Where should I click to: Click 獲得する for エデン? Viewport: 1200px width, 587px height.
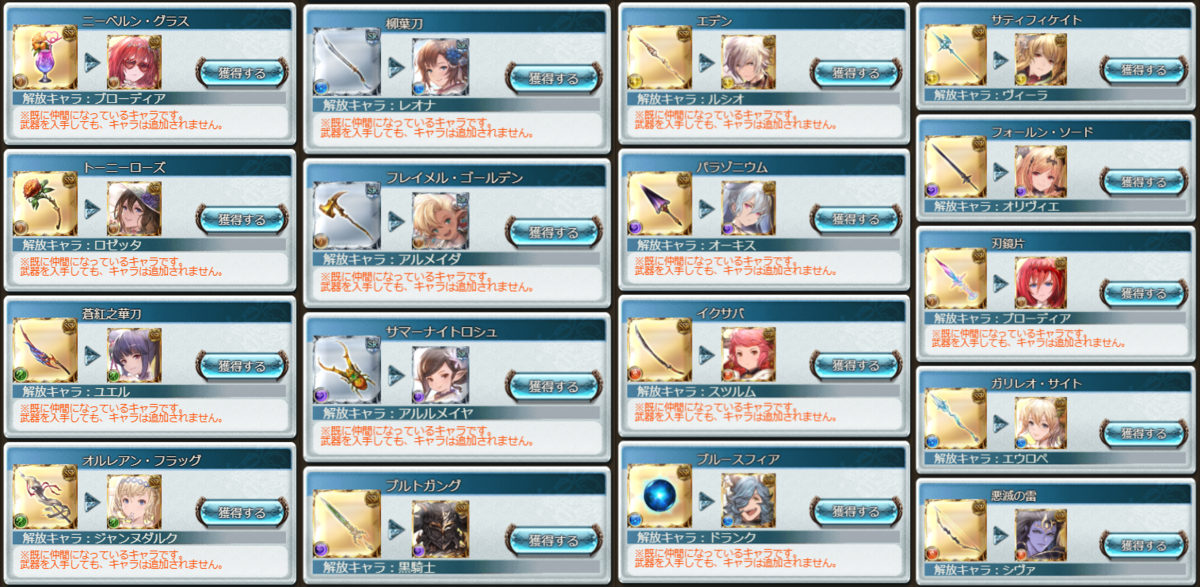(x=845, y=72)
